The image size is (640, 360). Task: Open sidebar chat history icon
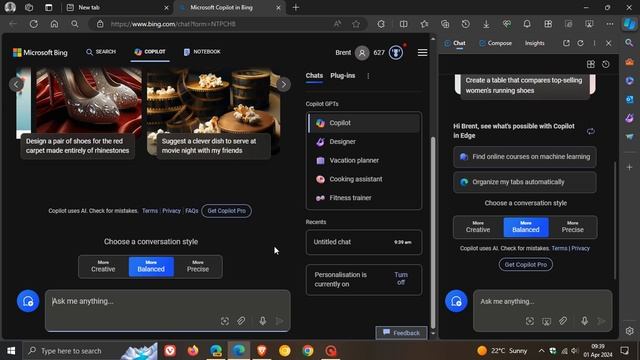point(606,64)
